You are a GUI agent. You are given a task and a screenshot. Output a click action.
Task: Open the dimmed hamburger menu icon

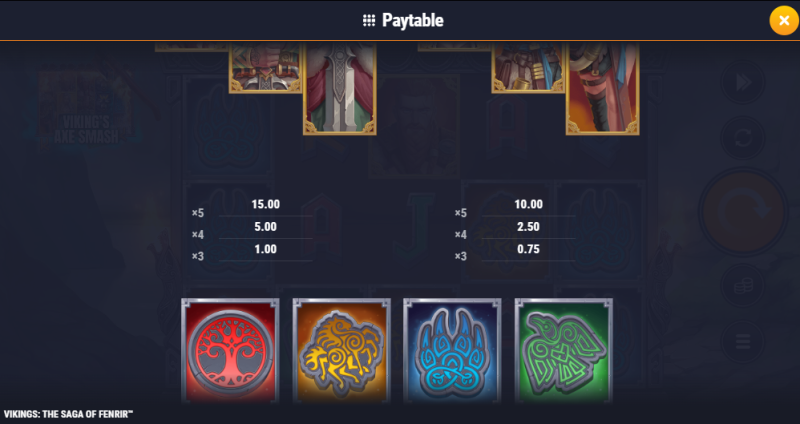click(743, 341)
